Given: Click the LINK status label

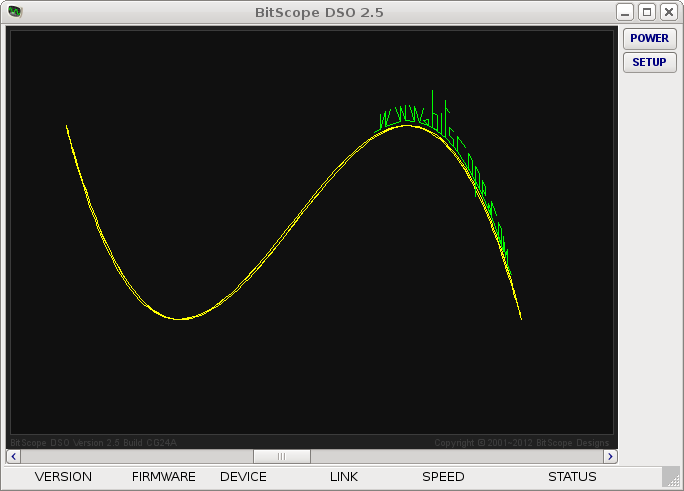Looking at the screenshot, I should point(344,477).
